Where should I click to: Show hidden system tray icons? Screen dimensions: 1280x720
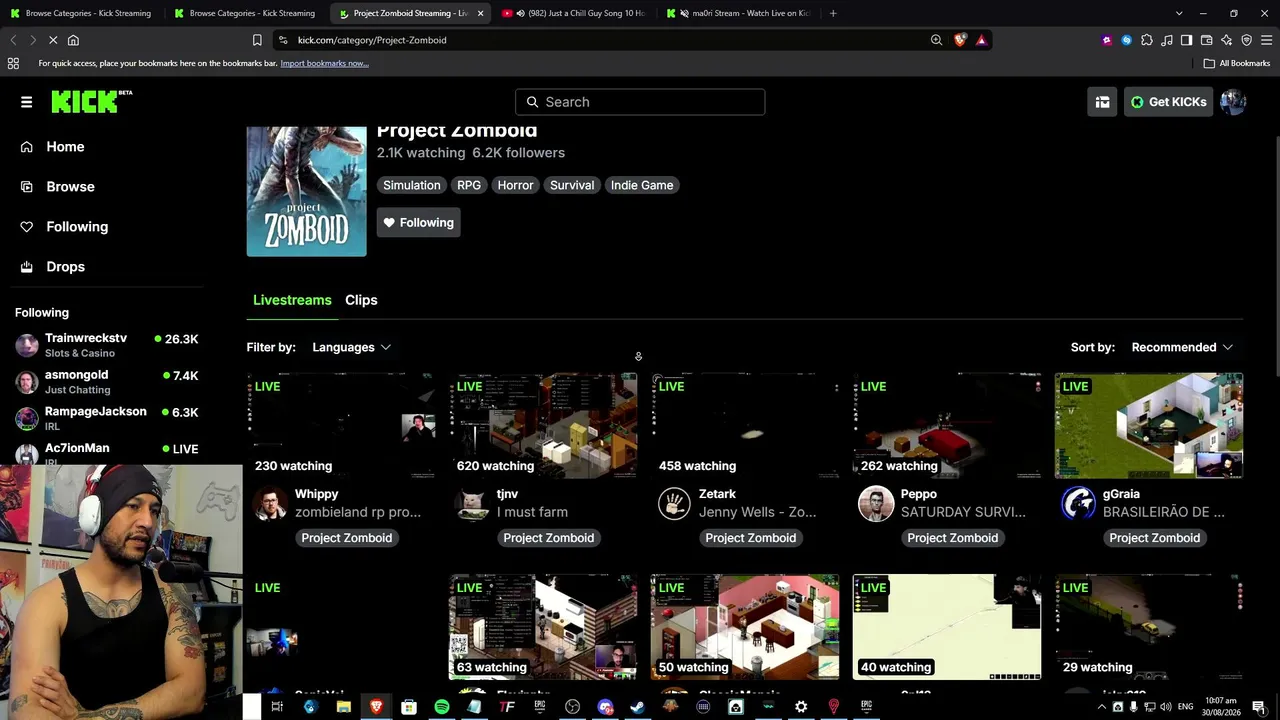coord(1102,707)
